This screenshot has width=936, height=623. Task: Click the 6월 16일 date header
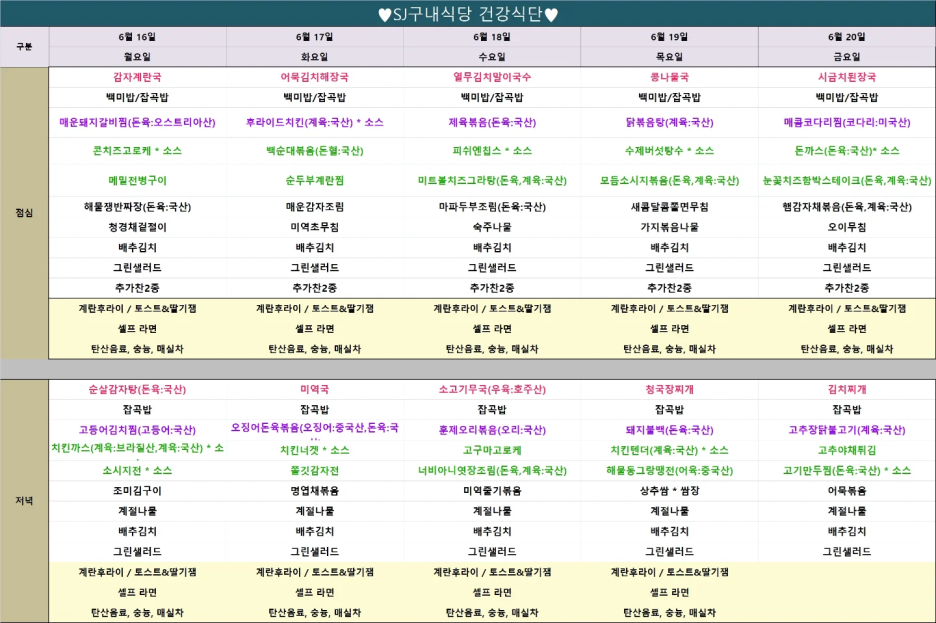(x=137, y=36)
